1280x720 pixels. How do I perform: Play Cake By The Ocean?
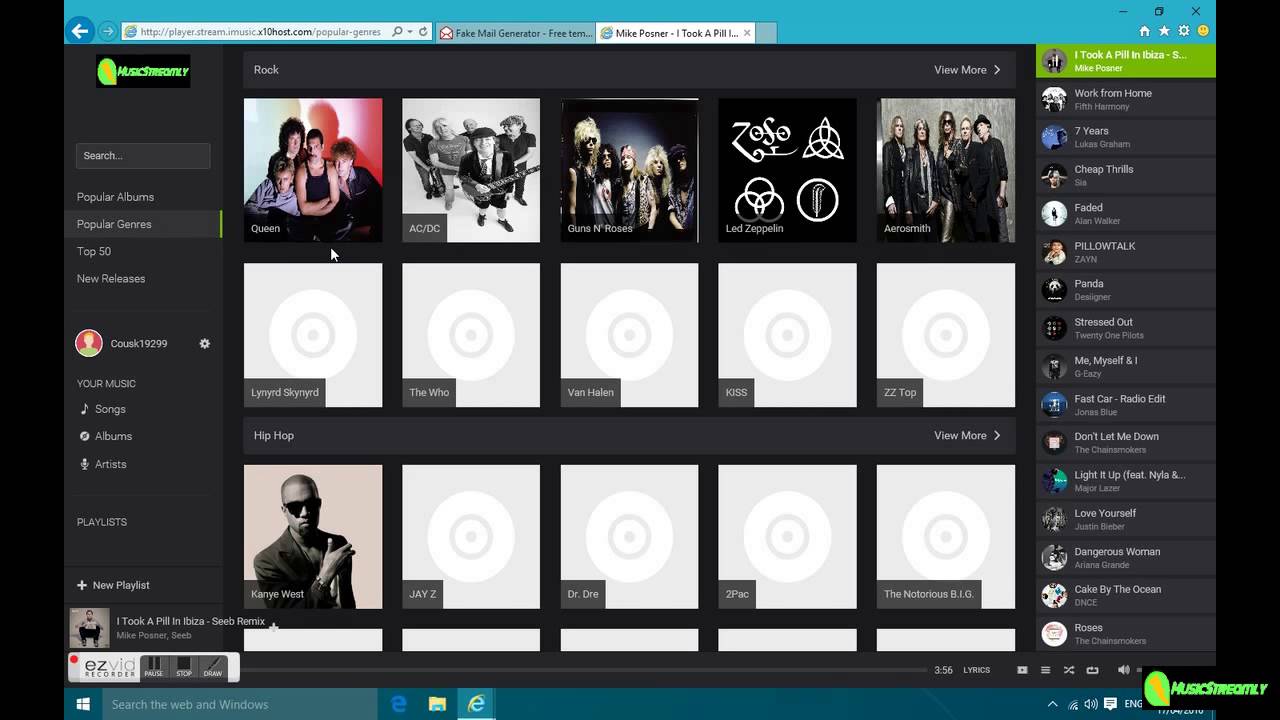pos(1126,595)
